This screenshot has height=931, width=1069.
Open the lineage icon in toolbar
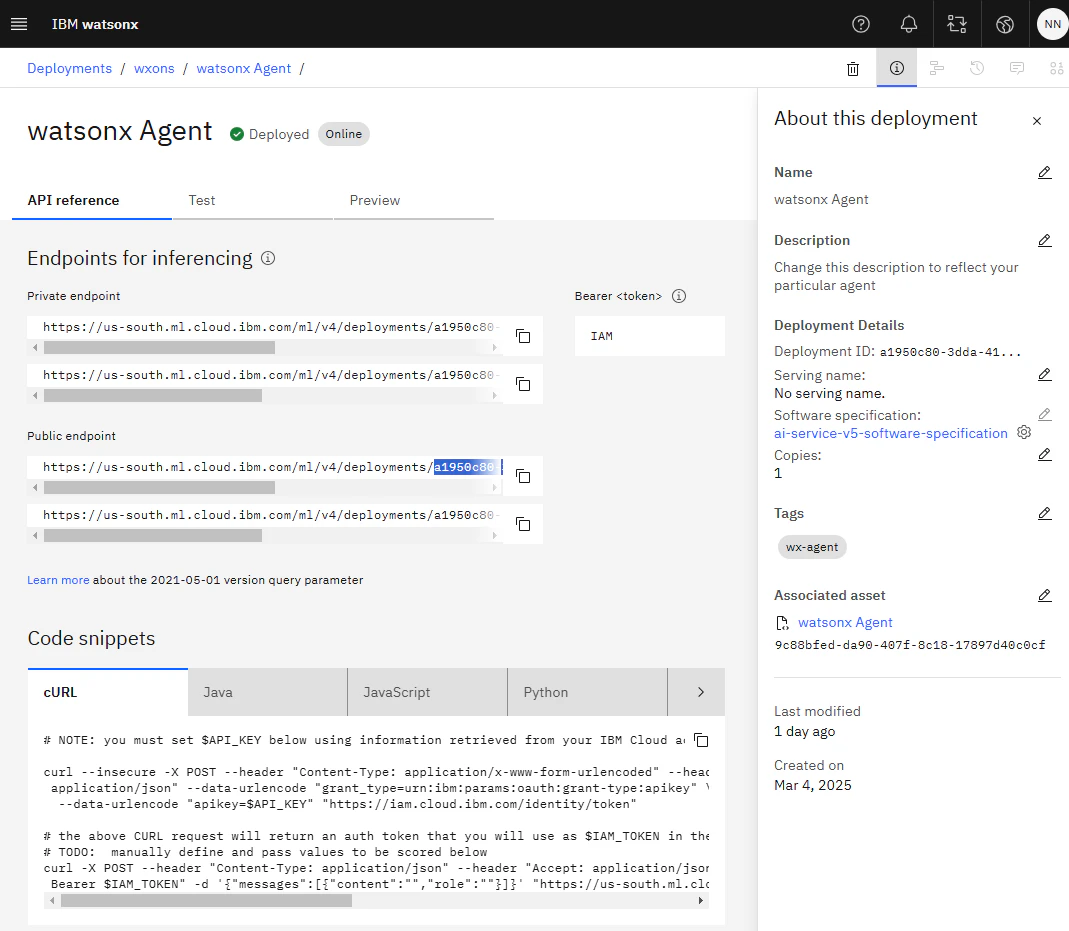tap(937, 67)
